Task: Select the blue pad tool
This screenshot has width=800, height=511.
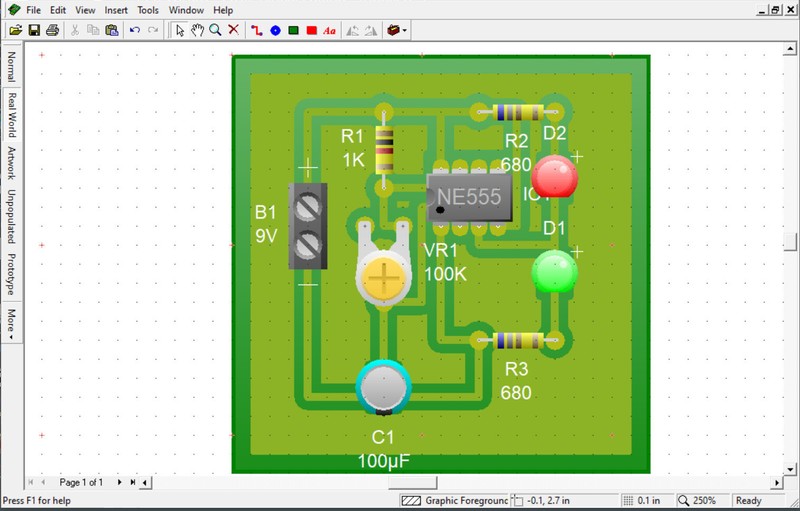Action: [276, 31]
